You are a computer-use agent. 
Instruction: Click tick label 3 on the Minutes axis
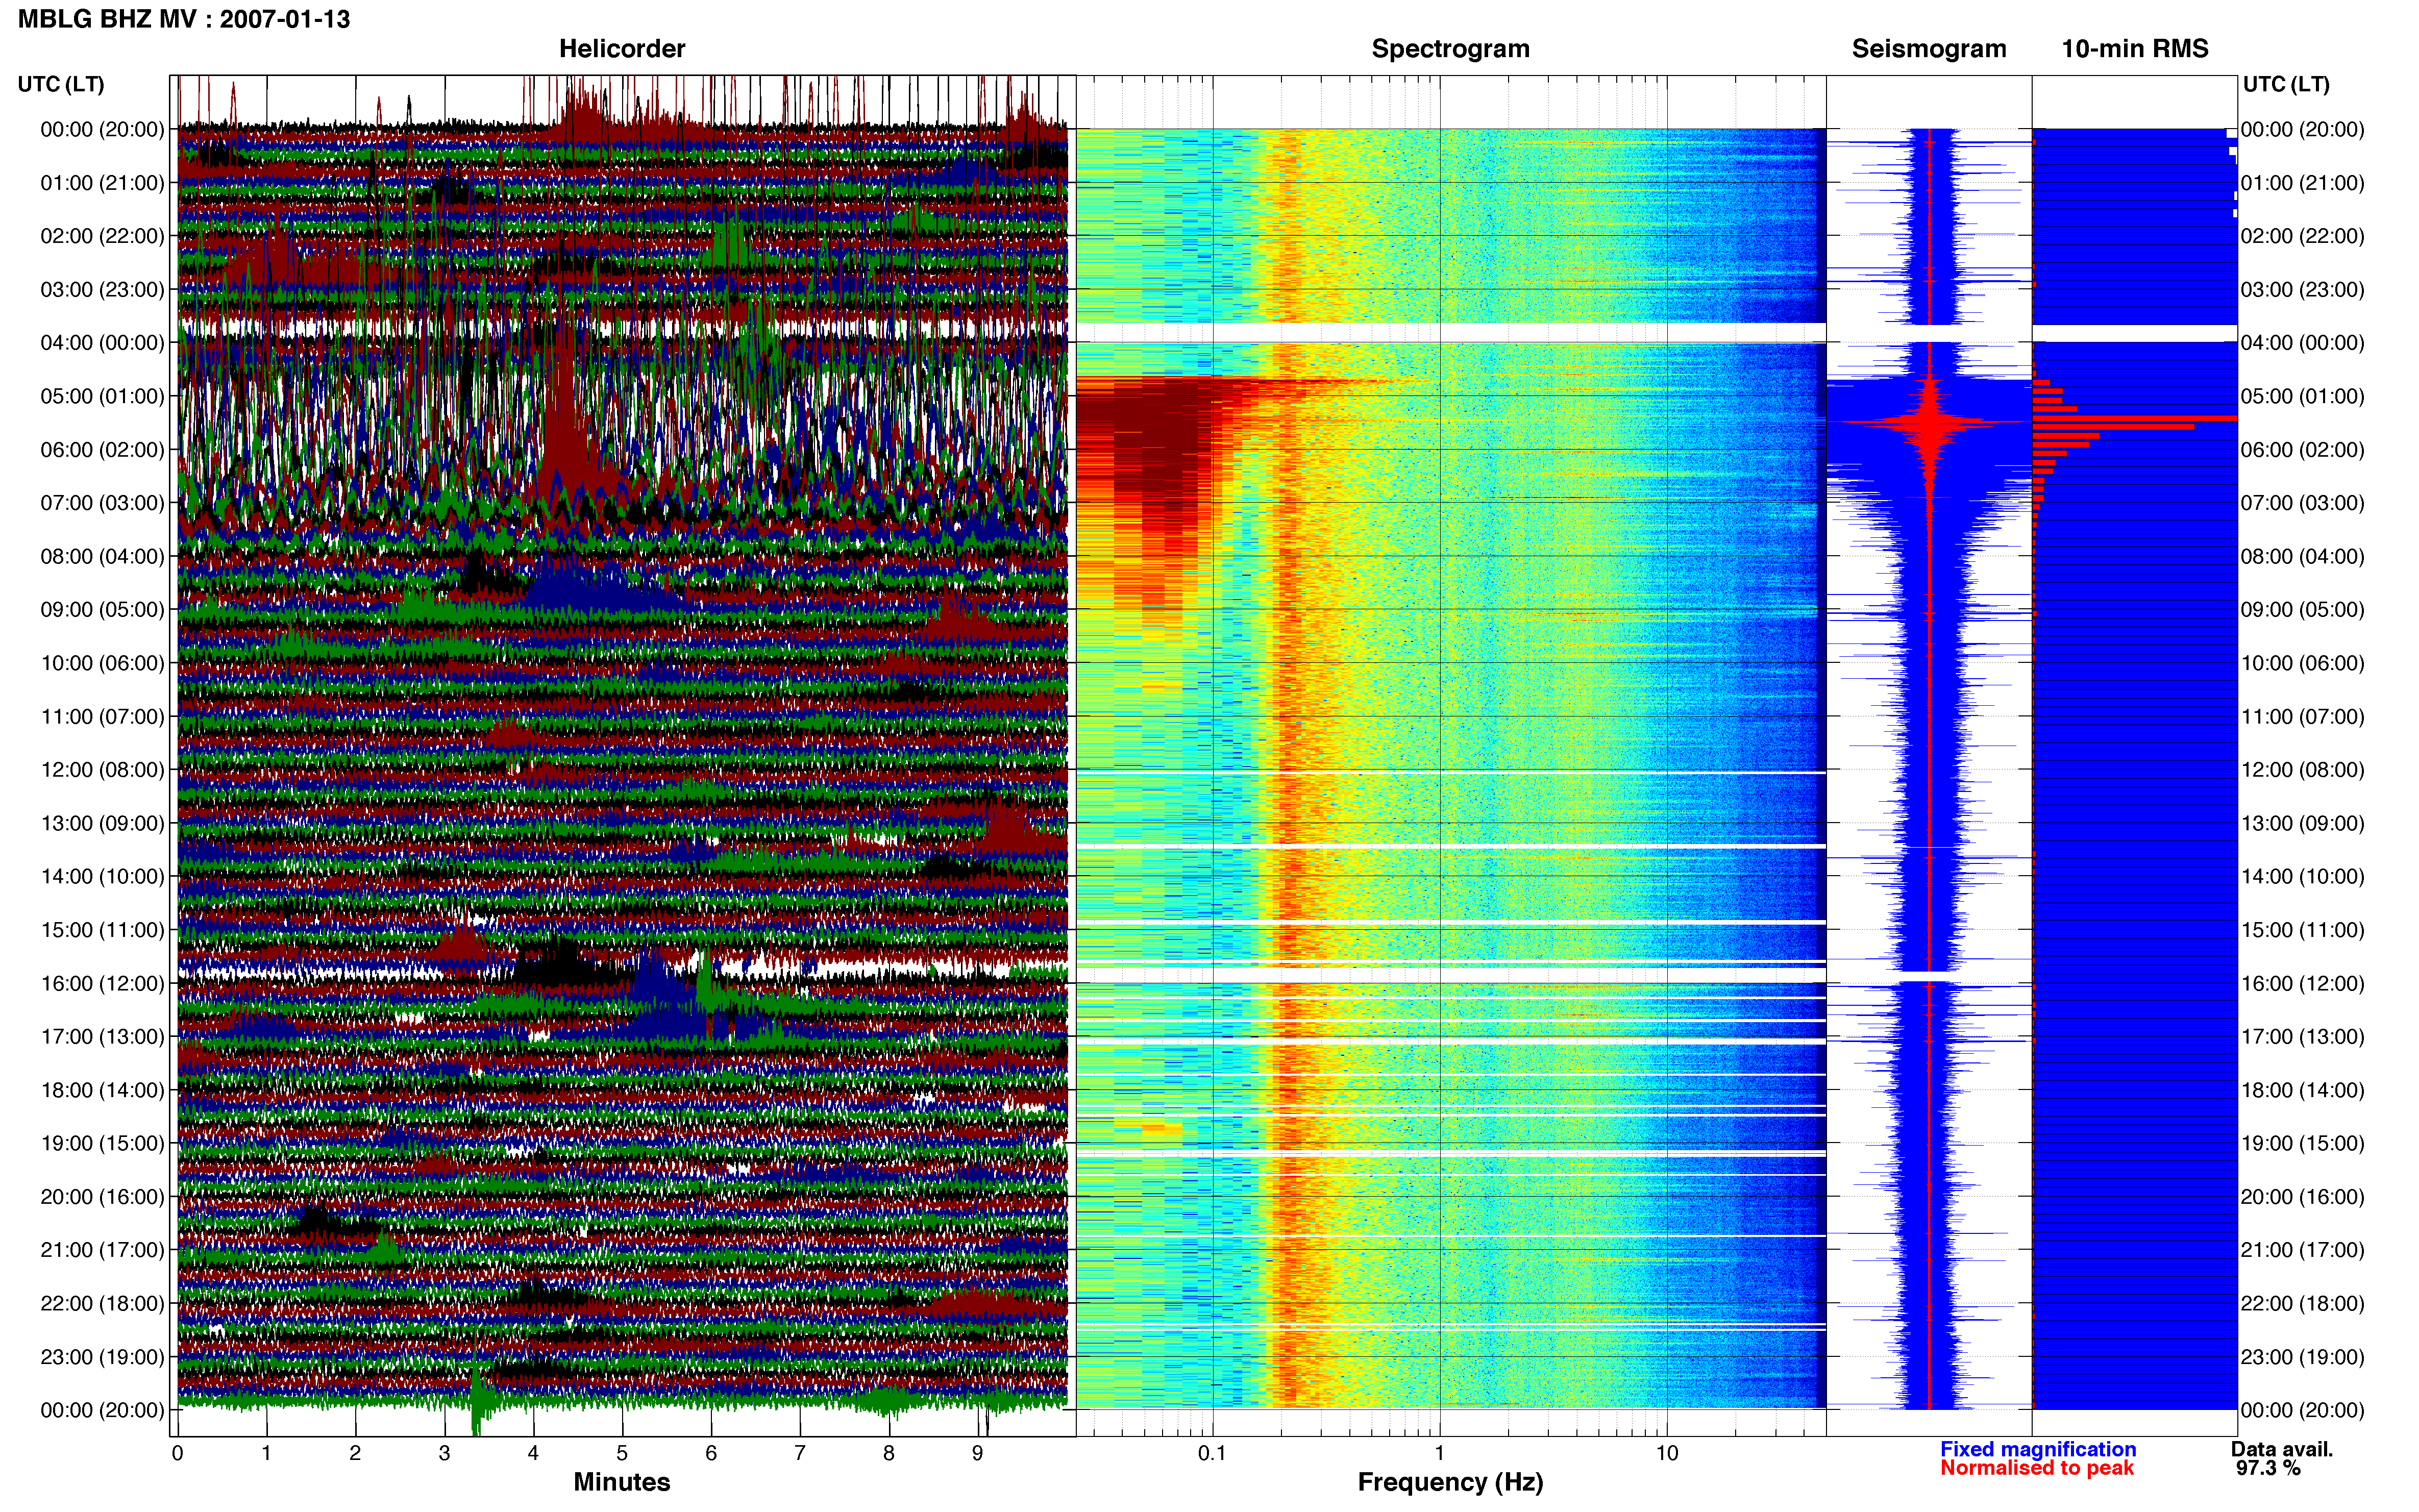click(444, 1454)
